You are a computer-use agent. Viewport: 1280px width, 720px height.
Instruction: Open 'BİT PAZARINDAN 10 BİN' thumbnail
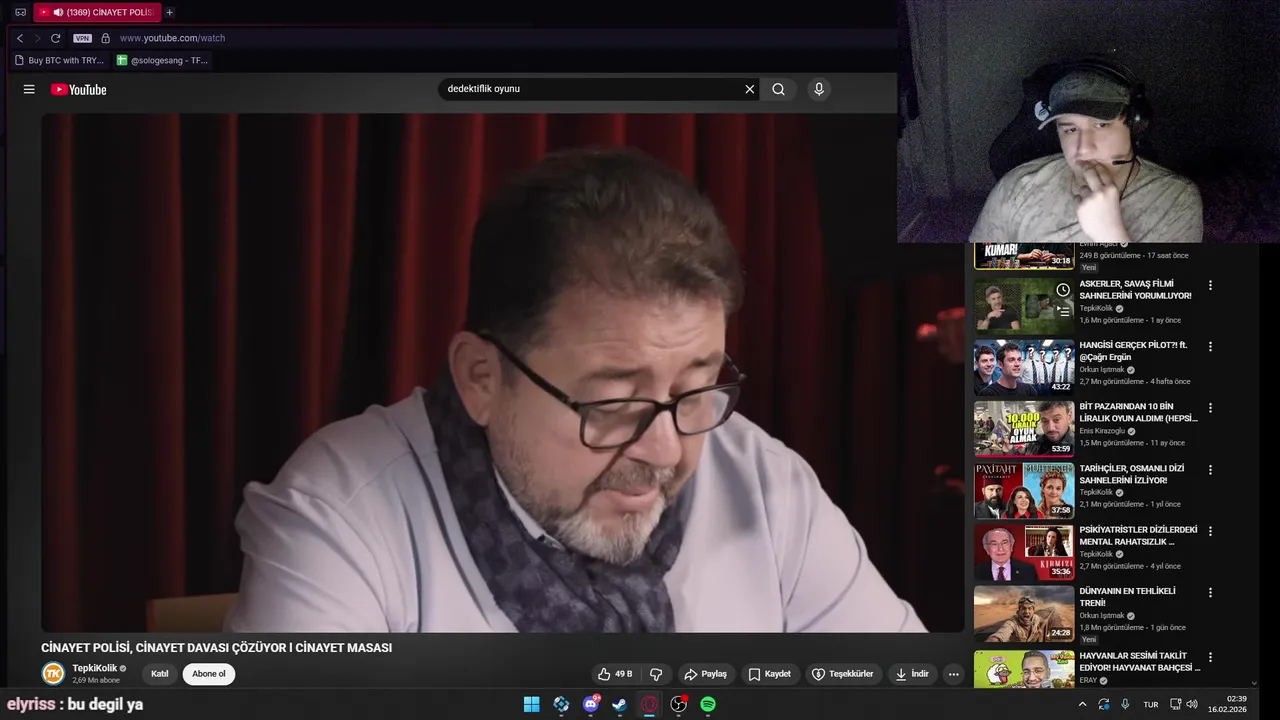tap(1024, 428)
